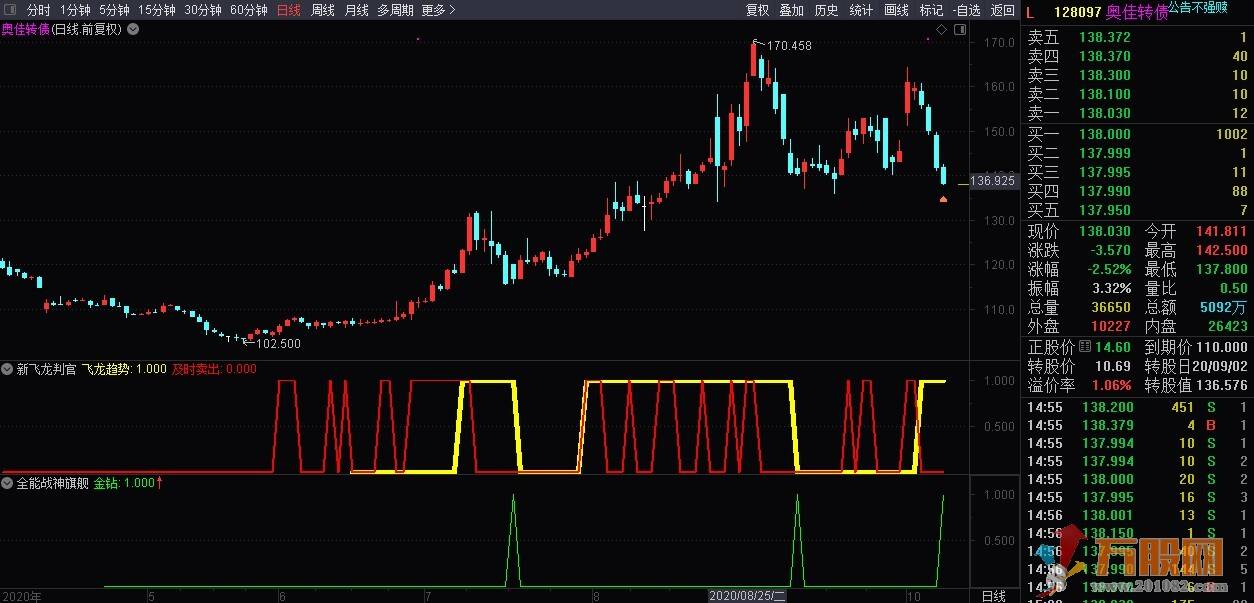
Task: Switch to the 月线 monthly tab
Action: click(356, 10)
